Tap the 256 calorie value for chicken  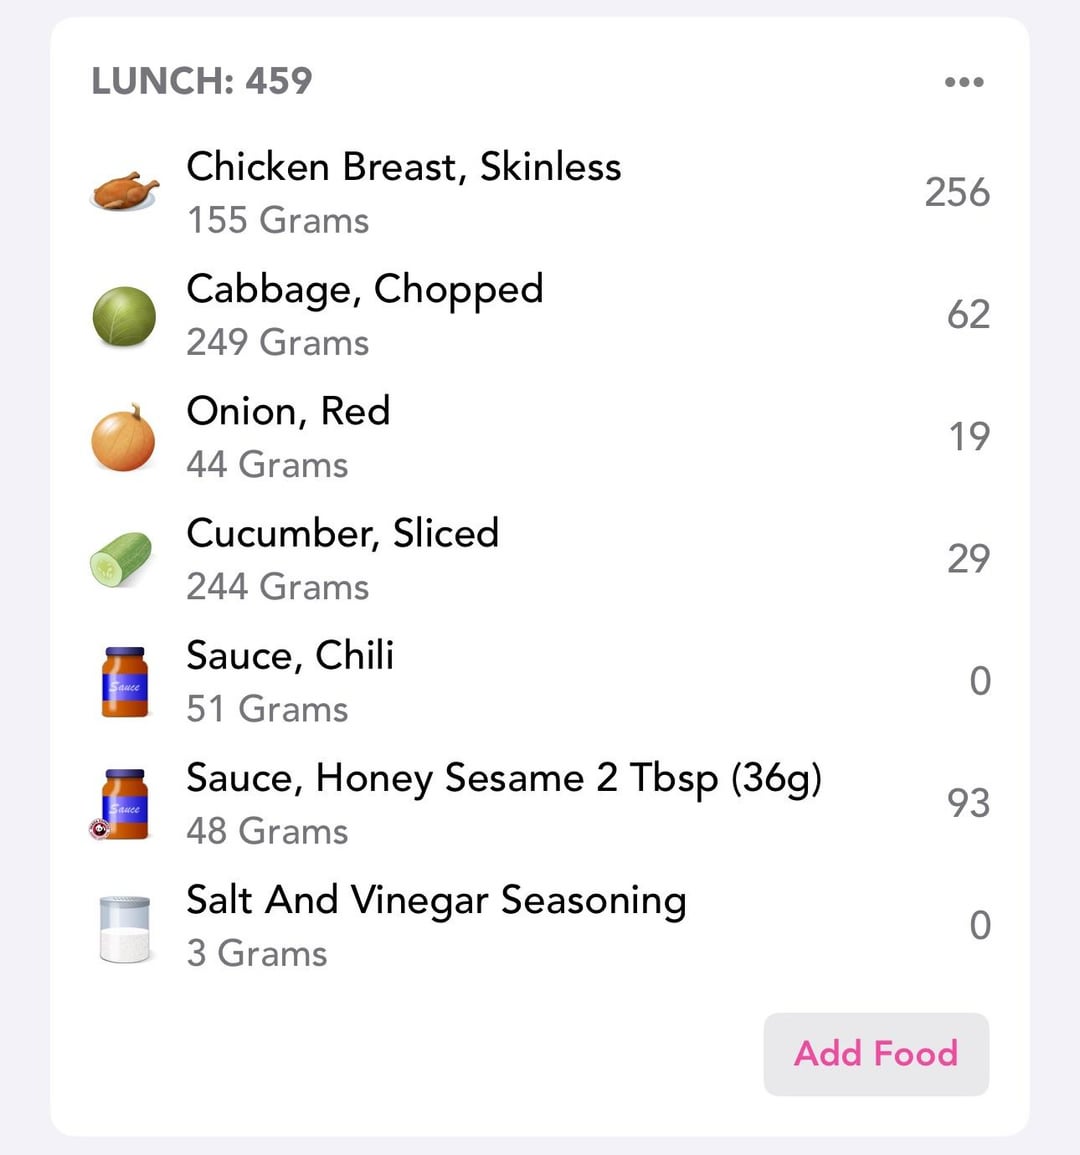[x=956, y=192]
